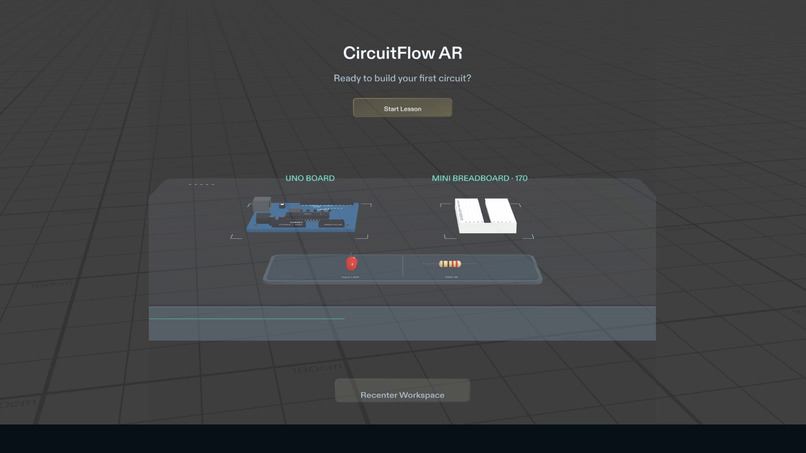Click the Recenter Workspace button
The image size is (806, 453).
click(402, 391)
